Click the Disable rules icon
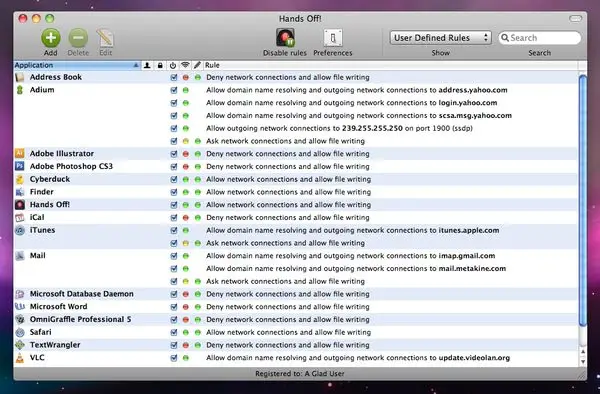600x394 pixels. click(x=285, y=37)
